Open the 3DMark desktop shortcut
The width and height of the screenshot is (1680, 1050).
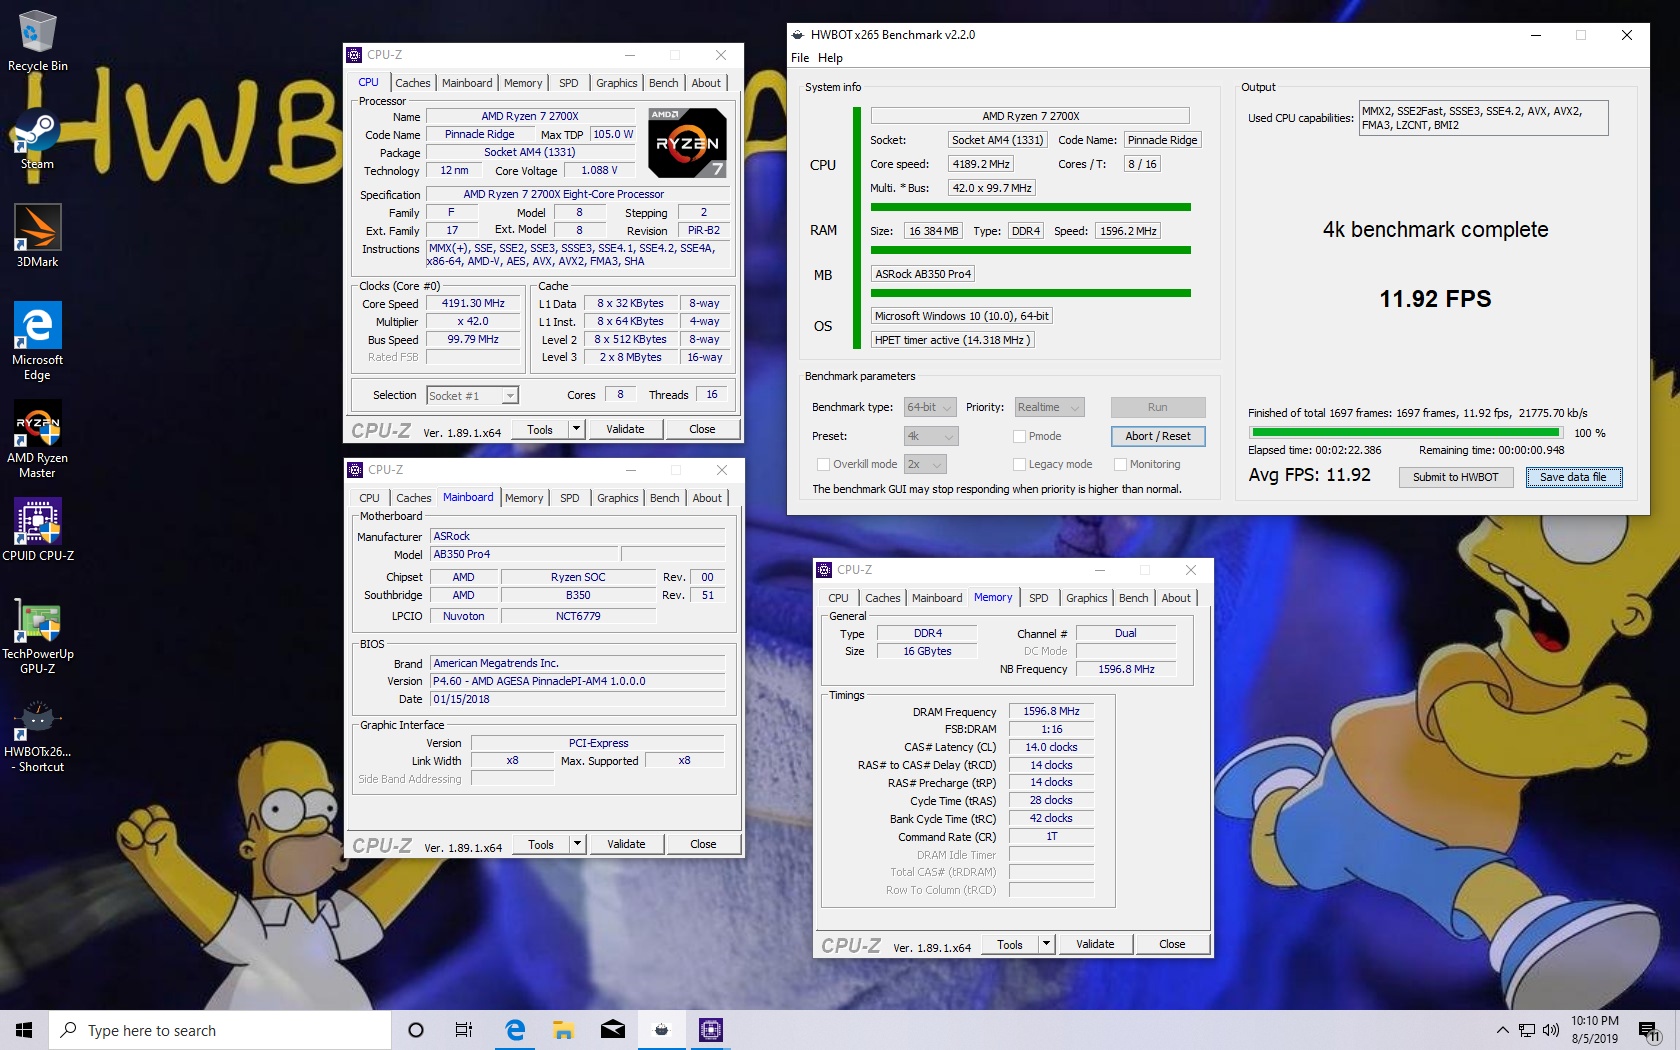(37, 236)
